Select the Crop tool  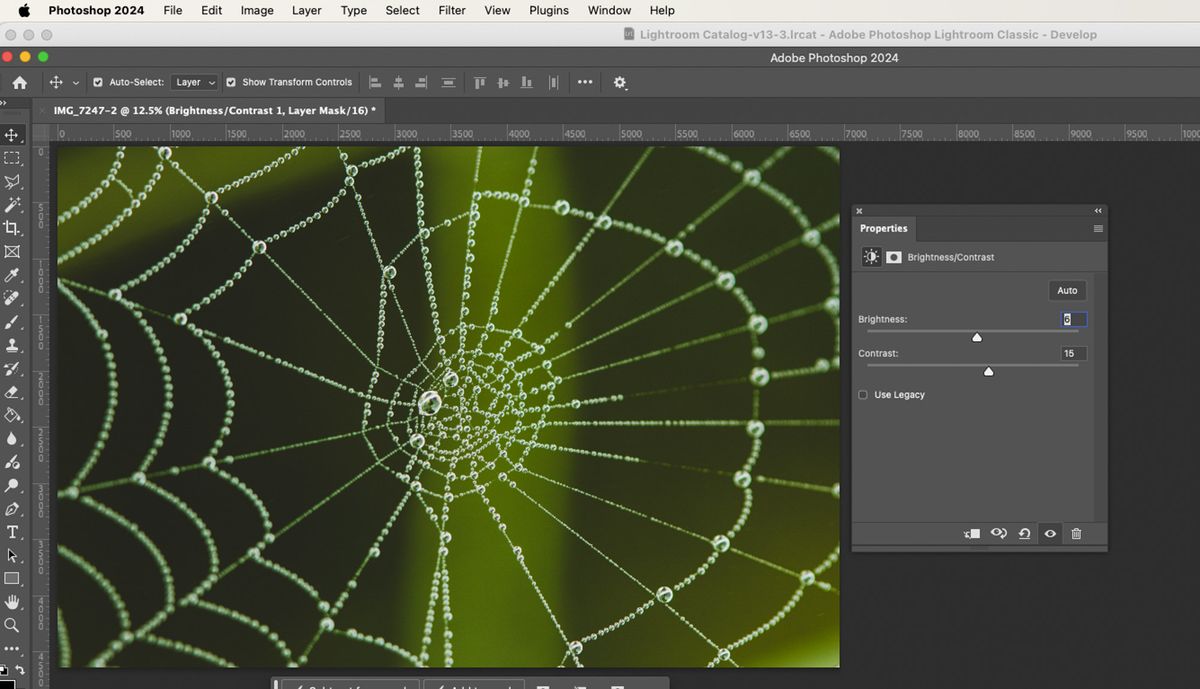point(14,229)
